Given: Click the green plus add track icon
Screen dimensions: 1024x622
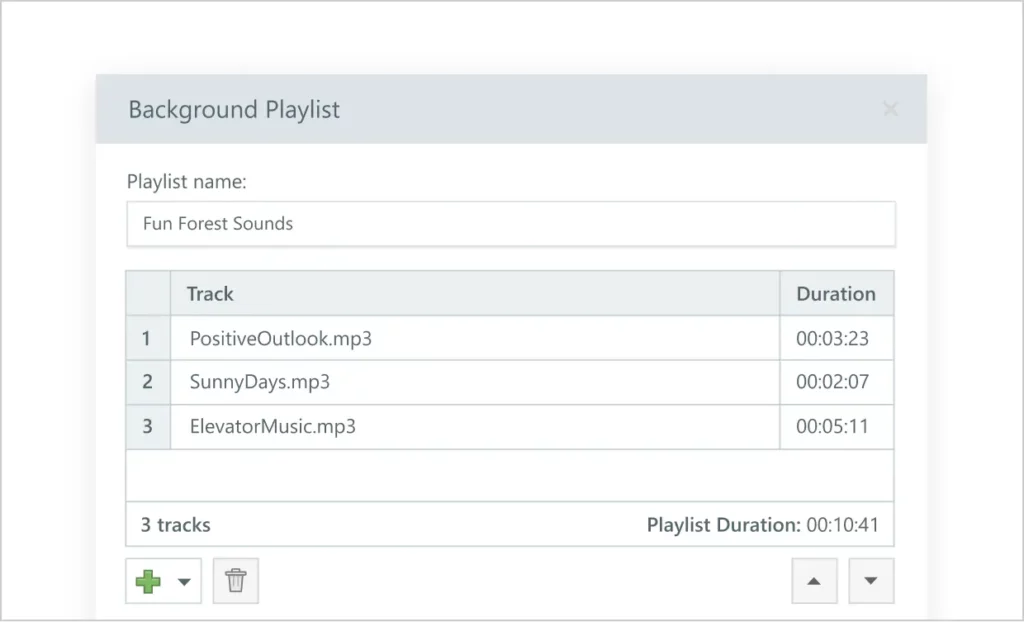Looking at the screenshot, I should (x=148, y=581).
